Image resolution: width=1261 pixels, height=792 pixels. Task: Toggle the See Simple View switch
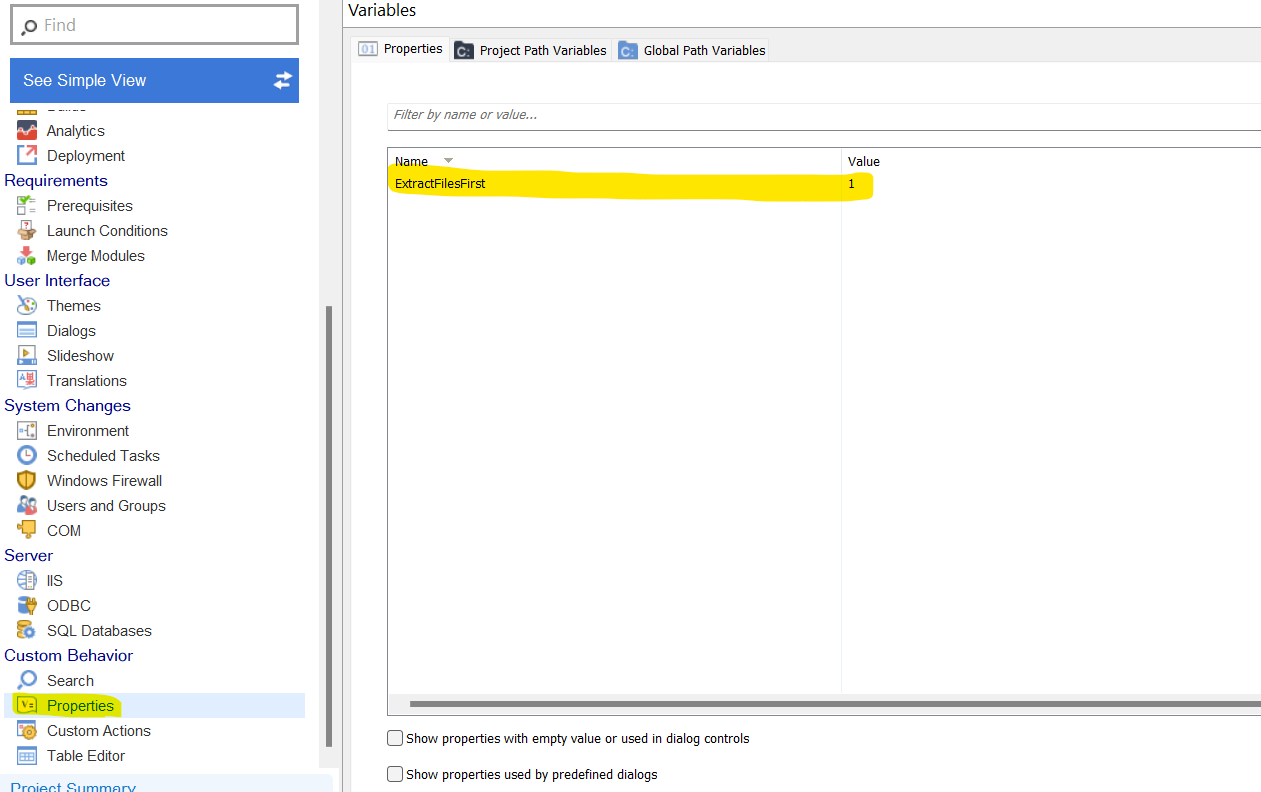click(282, 81)
